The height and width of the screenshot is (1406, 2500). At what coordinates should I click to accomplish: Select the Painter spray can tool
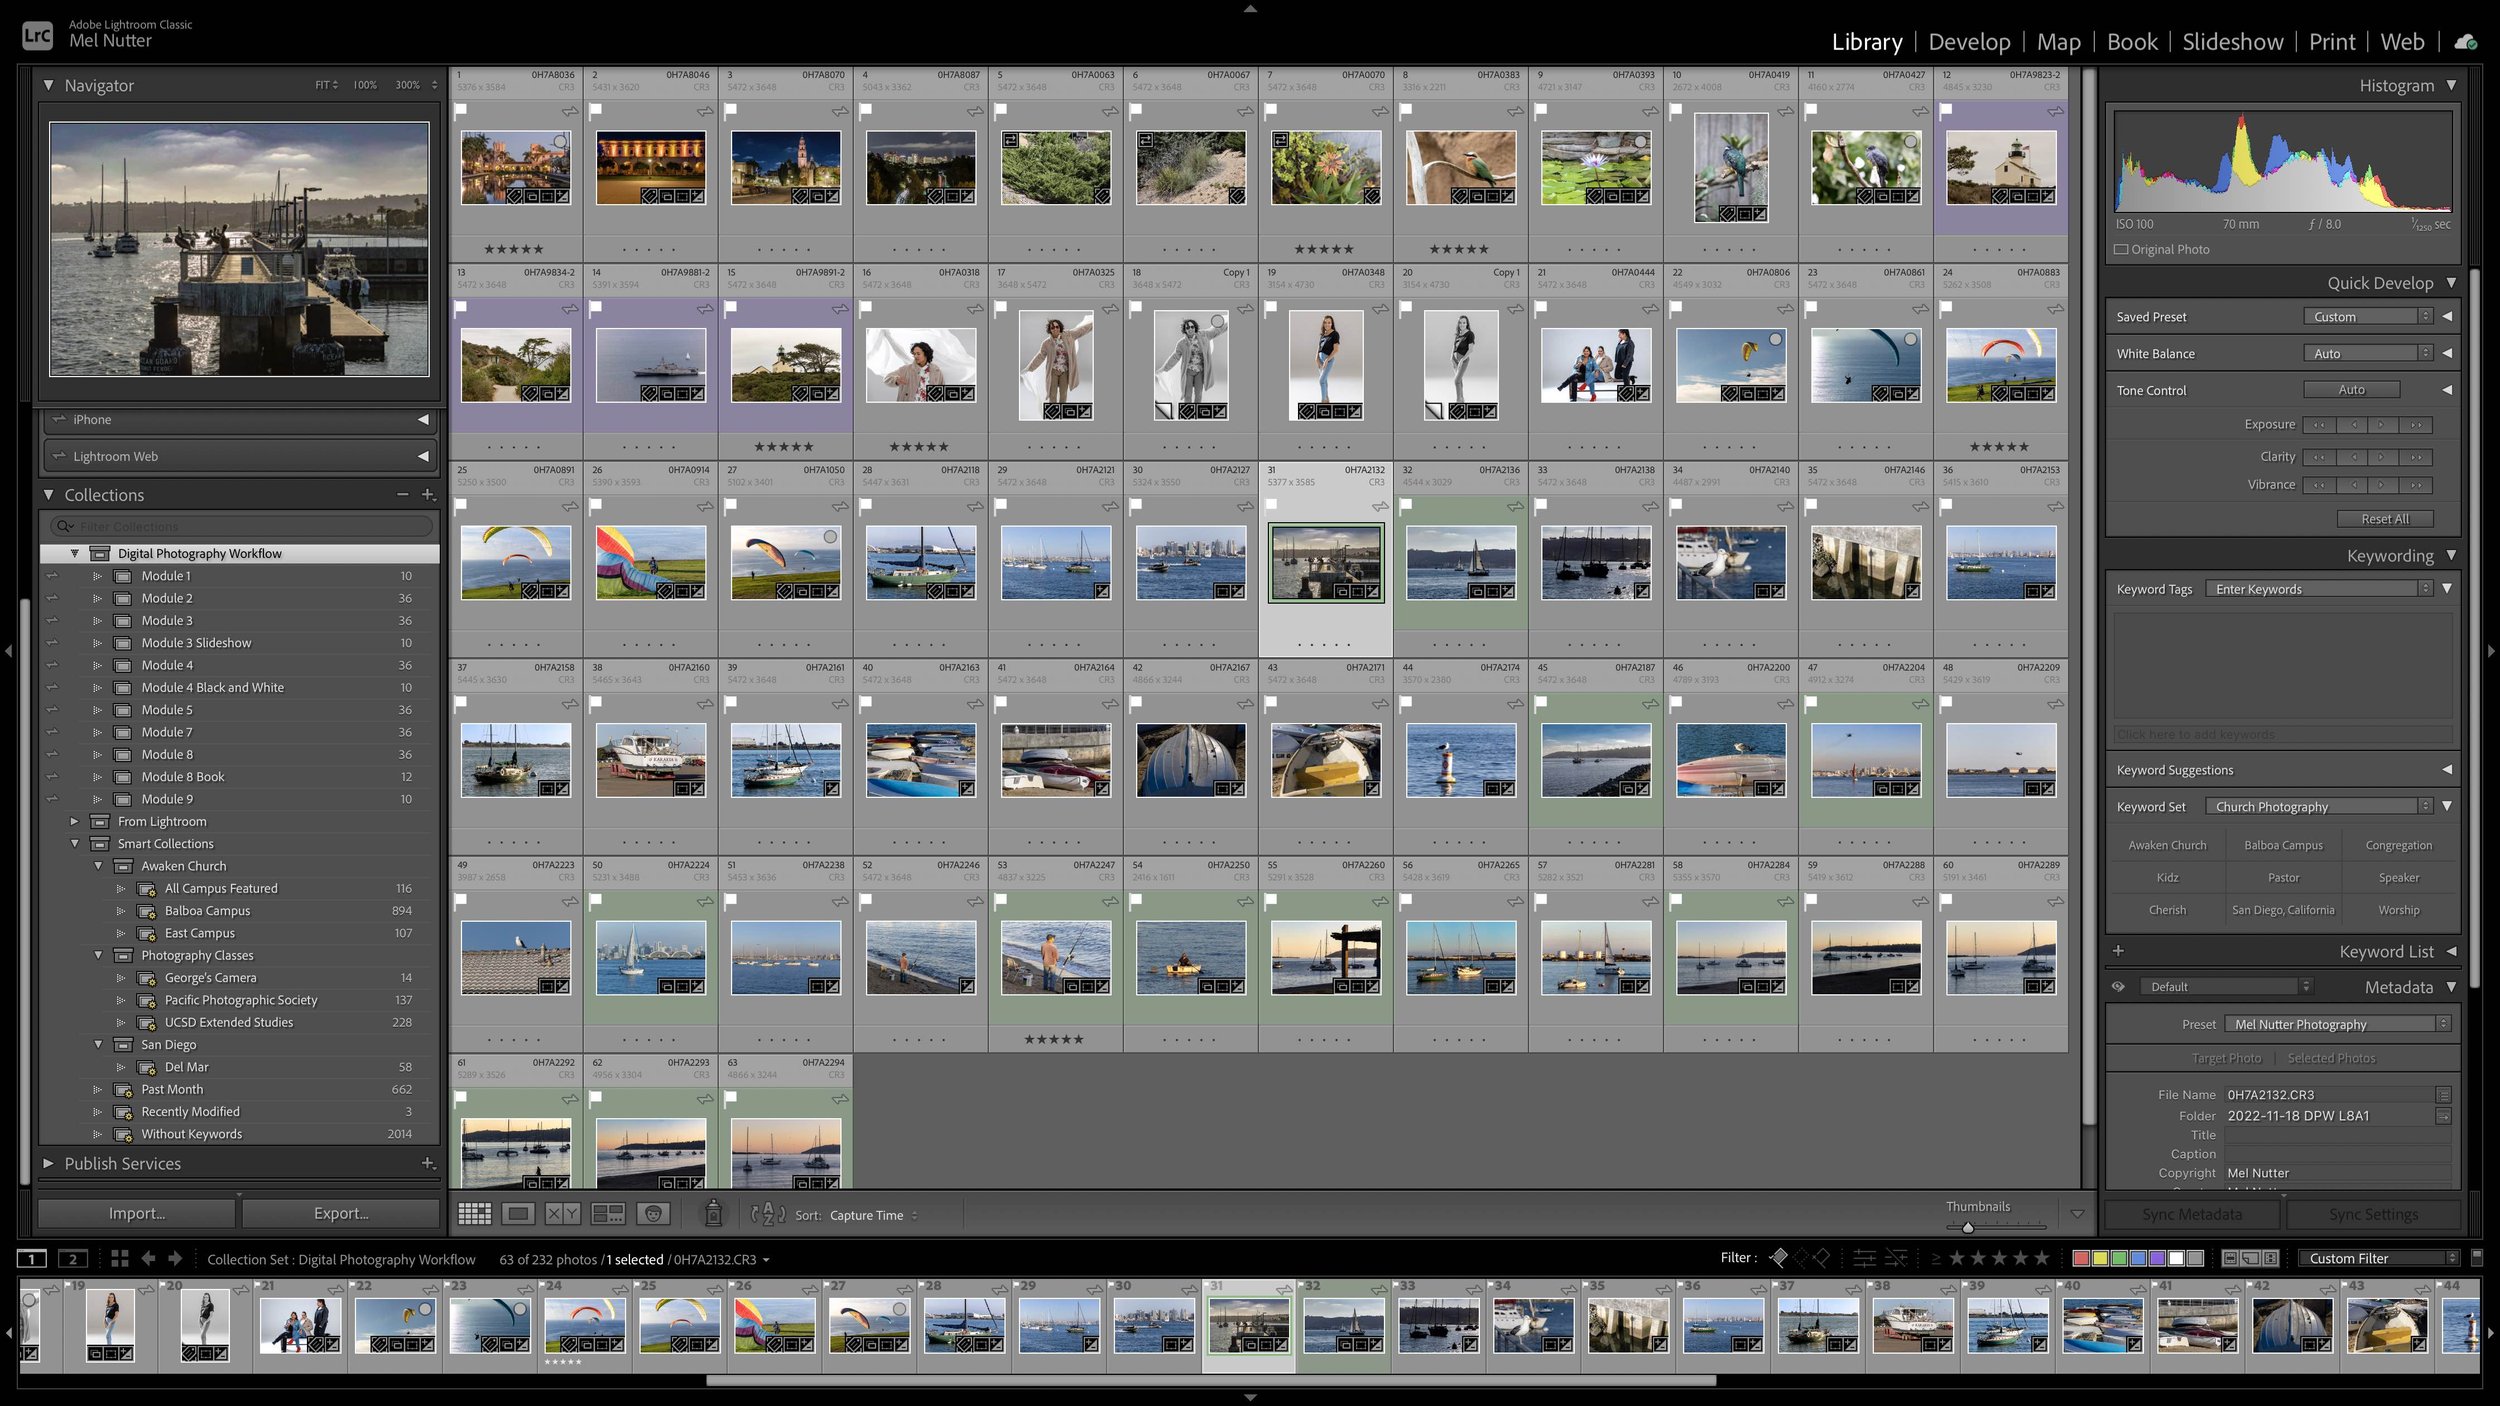tap(713, 1213)
